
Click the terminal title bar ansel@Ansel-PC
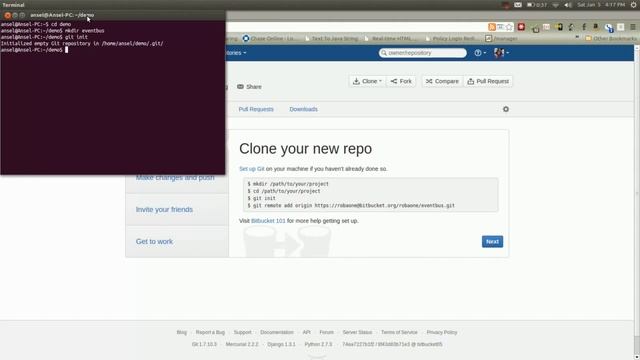pos(113,15)
